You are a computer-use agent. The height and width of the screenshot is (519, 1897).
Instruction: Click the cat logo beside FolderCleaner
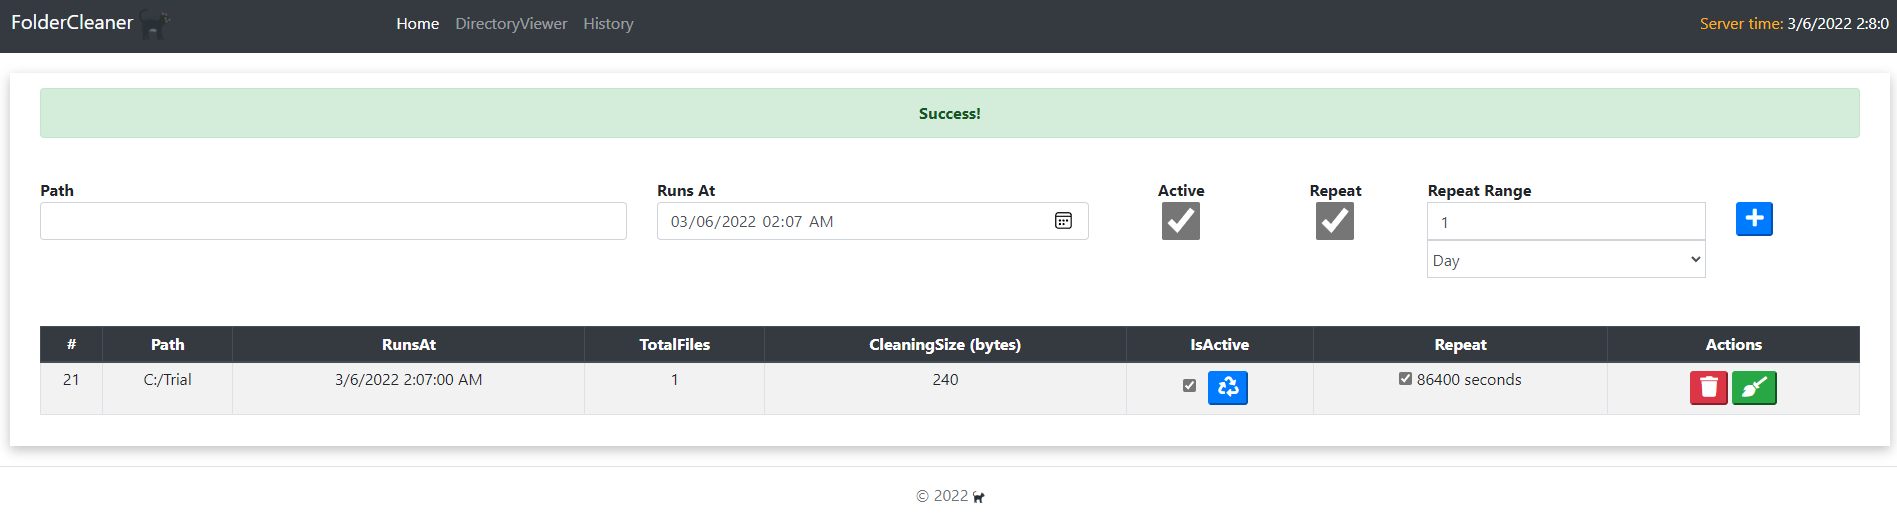[155, 24]
